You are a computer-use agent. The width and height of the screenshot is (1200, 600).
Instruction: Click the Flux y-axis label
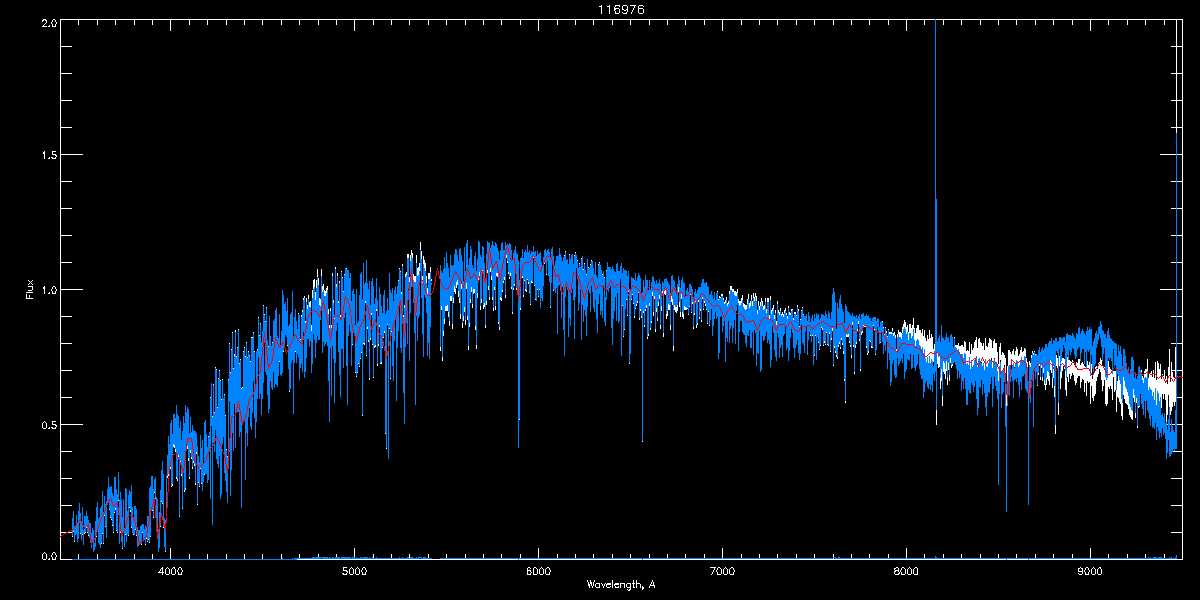pos(29,290)
